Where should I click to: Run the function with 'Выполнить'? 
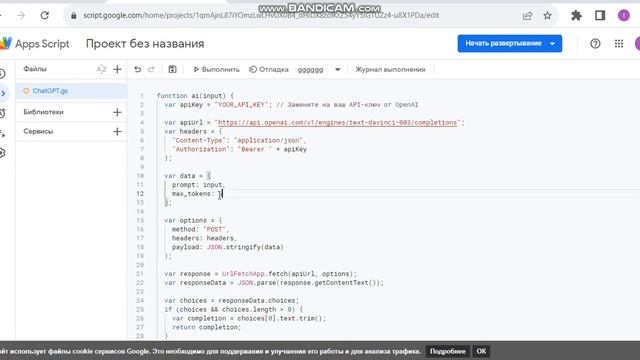216,69
